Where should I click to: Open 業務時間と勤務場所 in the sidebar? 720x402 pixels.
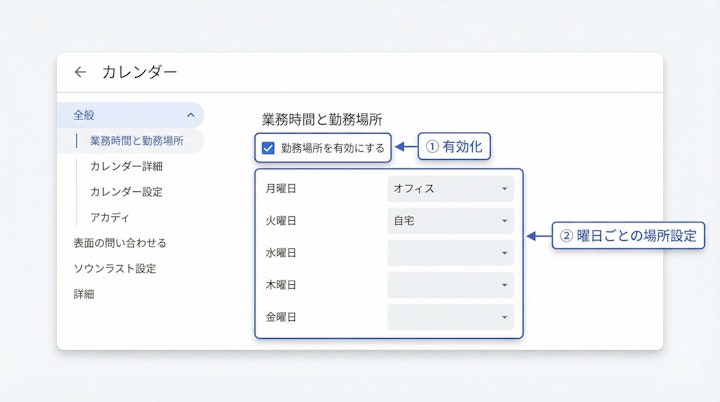tap(136, 141)
